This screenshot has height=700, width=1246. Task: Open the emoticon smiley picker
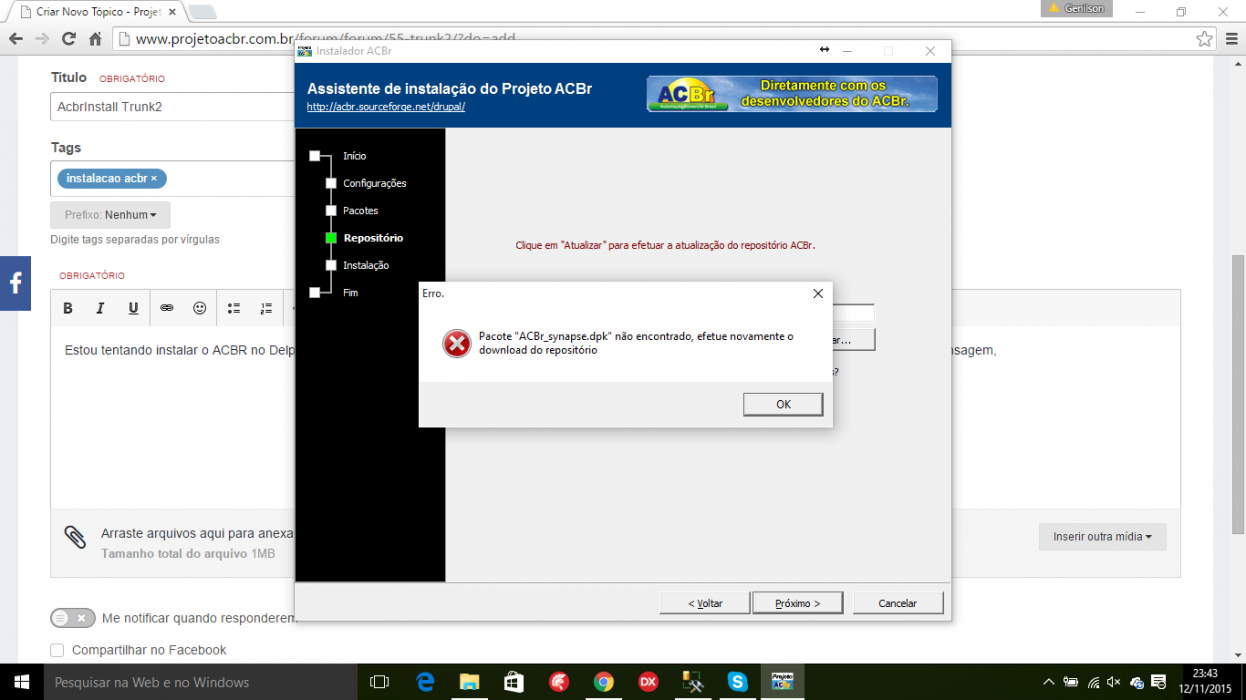[200, 308]
